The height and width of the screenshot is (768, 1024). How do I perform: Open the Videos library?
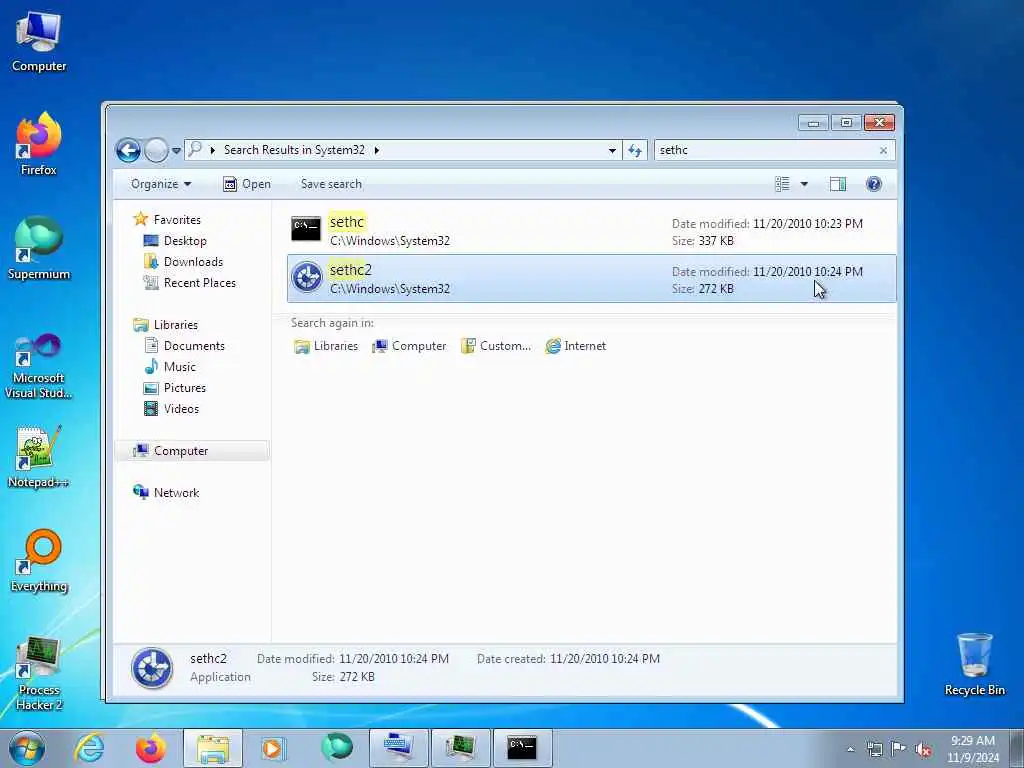click(x=172, y=409)
